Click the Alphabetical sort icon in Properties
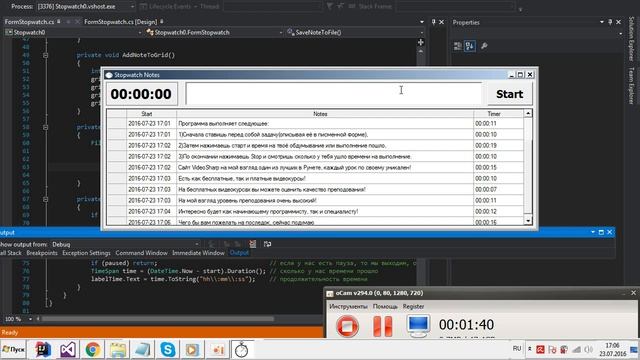 [x=470, y=46]
